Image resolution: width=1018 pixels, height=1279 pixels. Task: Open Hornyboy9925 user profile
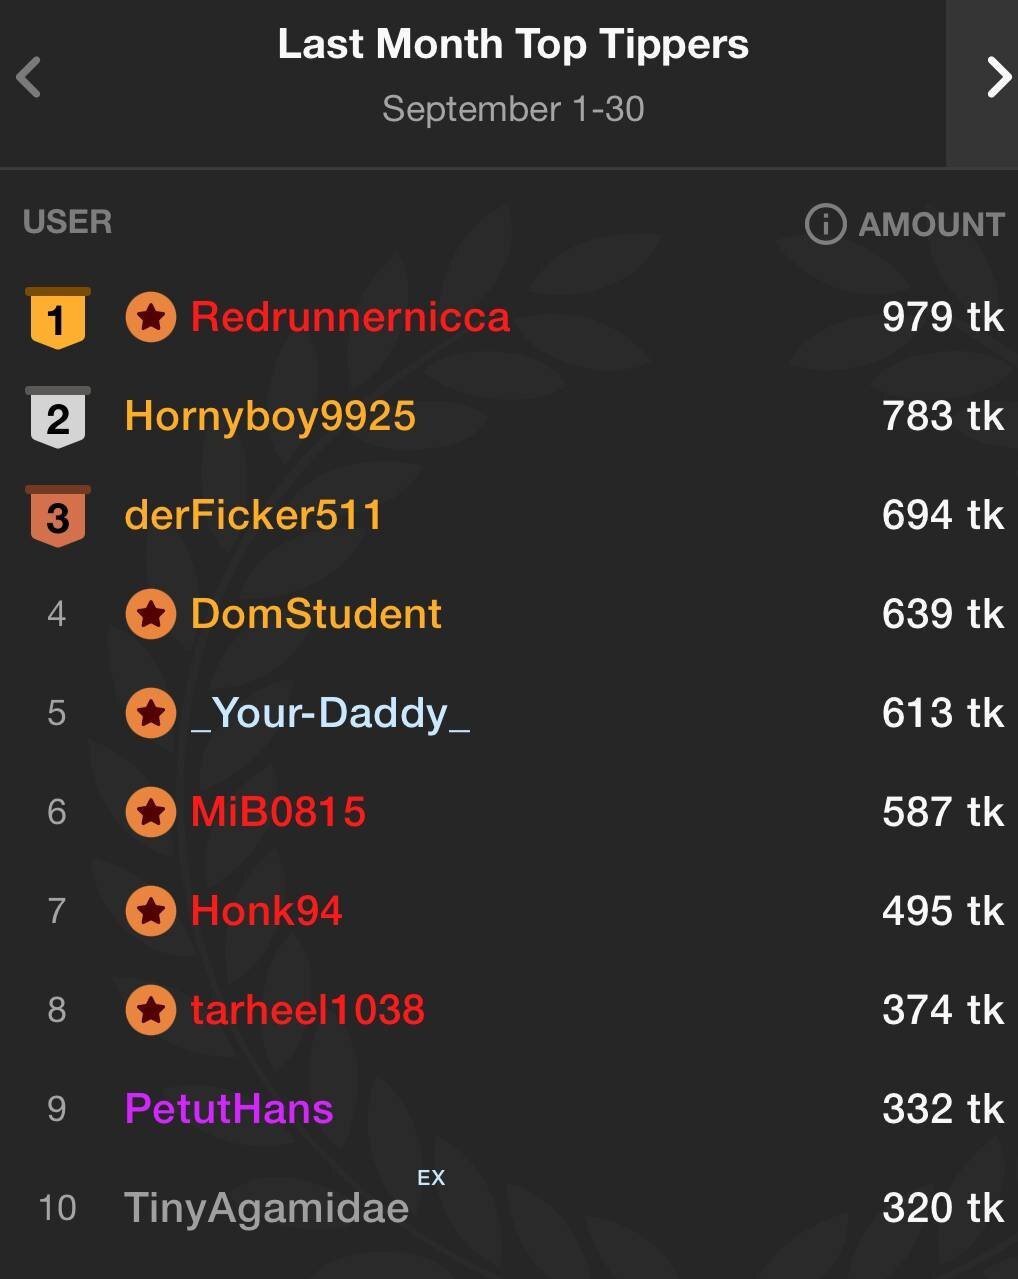pos(270,417)
